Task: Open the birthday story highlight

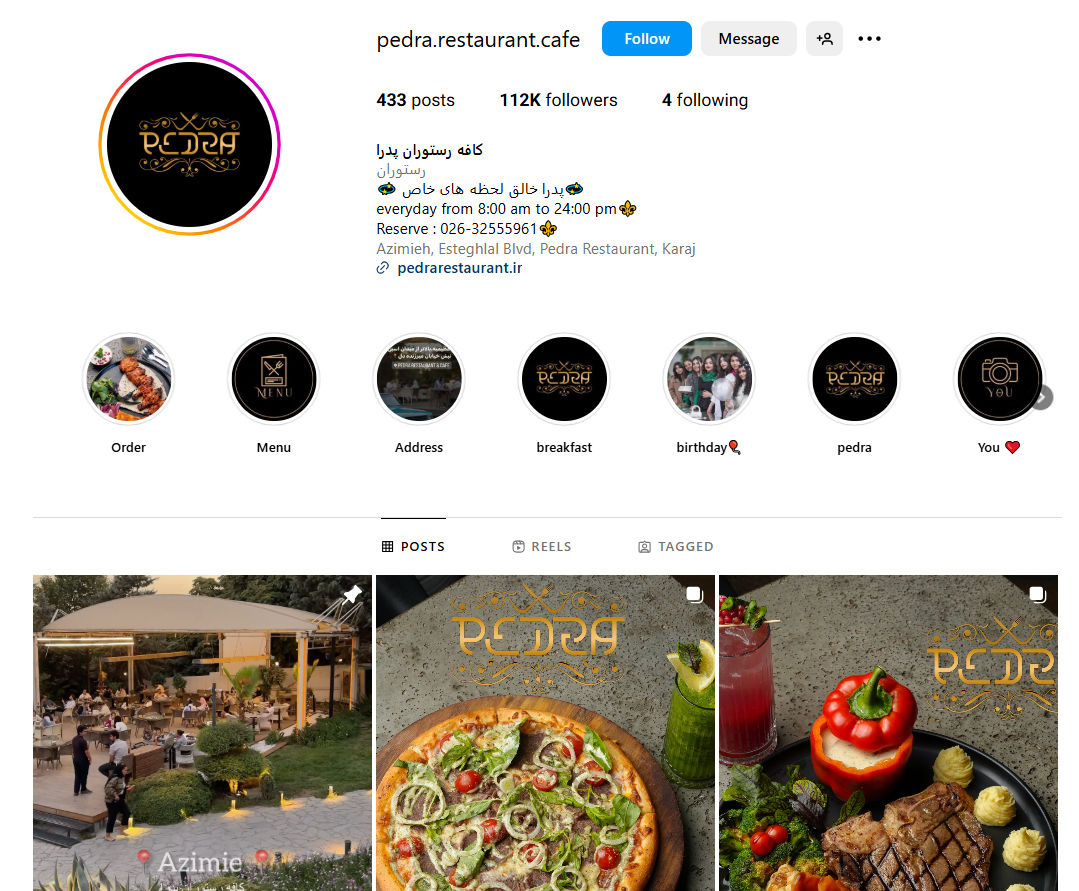Action: (x=709, y=379)
